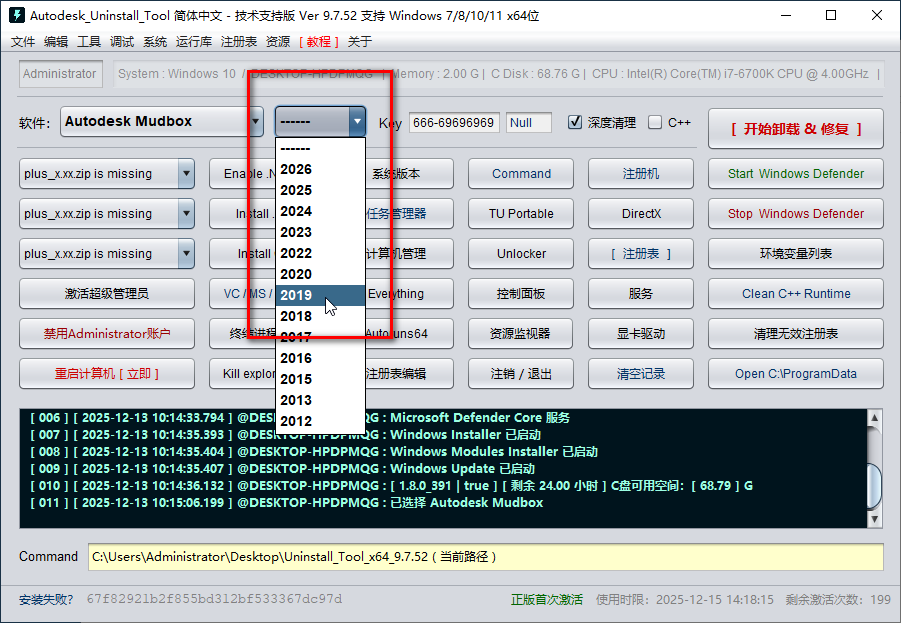Click Open C:\ProgramData button
The image size is (901, 623).
coord(796,374)
